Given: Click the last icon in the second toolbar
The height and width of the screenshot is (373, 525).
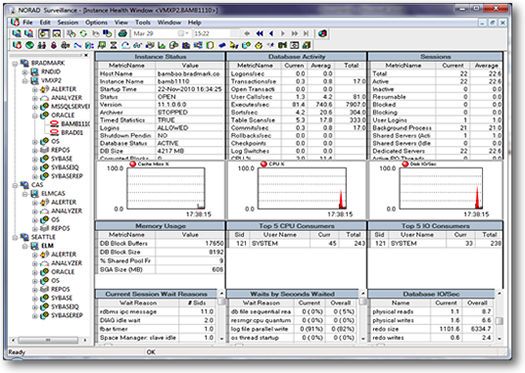Looking at the screenshot, I should (x=306, y=45).
